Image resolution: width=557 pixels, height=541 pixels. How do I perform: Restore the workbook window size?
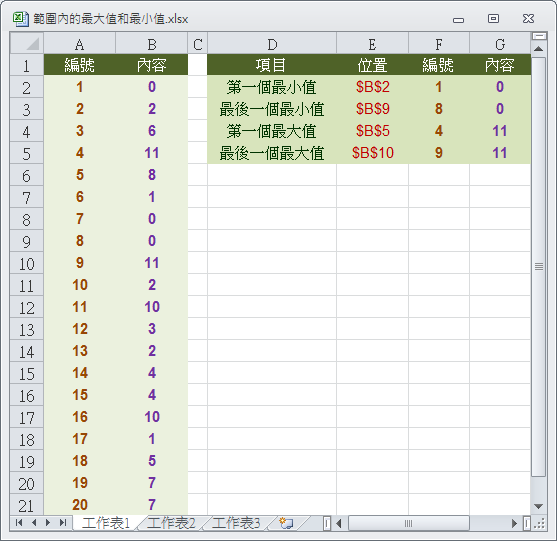493,18
